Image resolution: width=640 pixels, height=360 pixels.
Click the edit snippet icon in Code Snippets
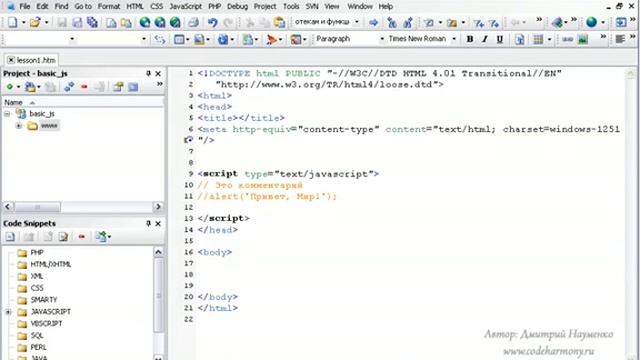coord(63,236)
